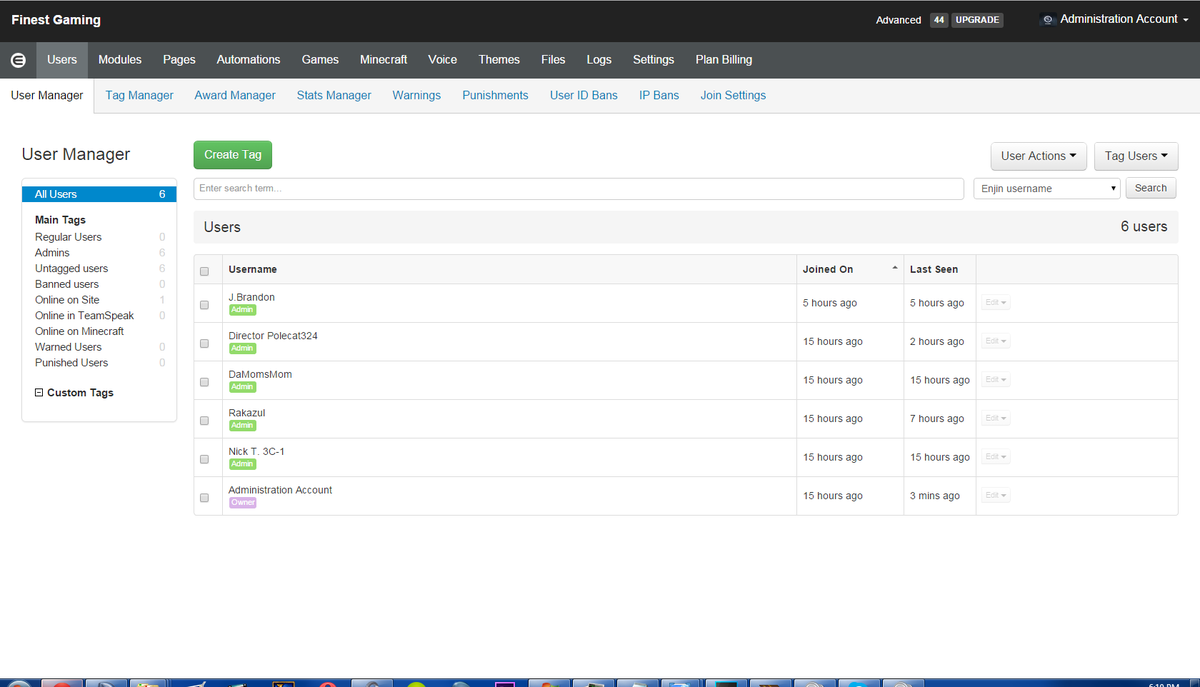Open the Modules menu
Image resolution: width=1200 pixels, height=687 pixels.
(x=120, y=60)
